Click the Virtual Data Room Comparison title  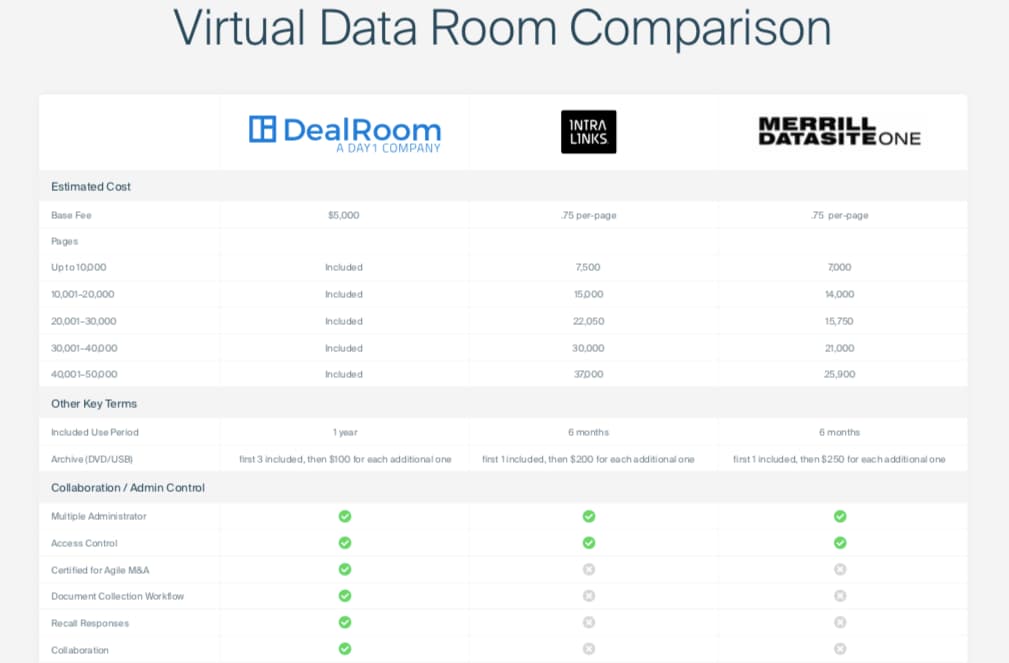click(x=503, y=28)
